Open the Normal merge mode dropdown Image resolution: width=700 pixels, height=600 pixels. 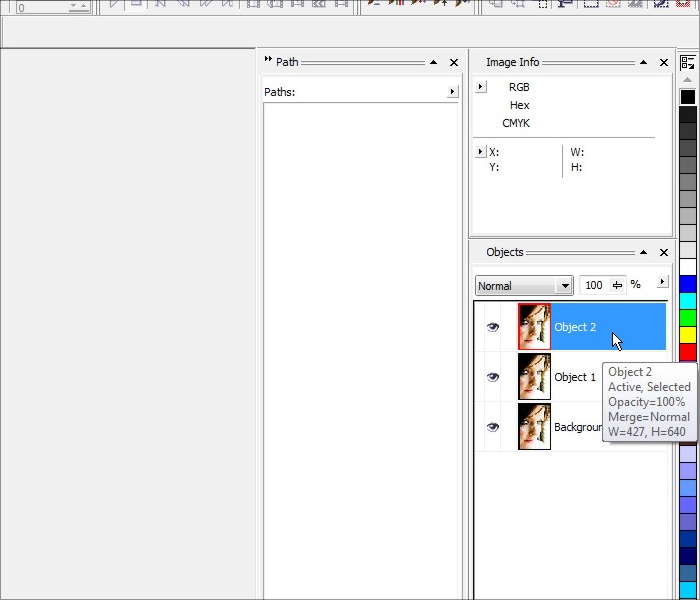click(x=565, y=286)
